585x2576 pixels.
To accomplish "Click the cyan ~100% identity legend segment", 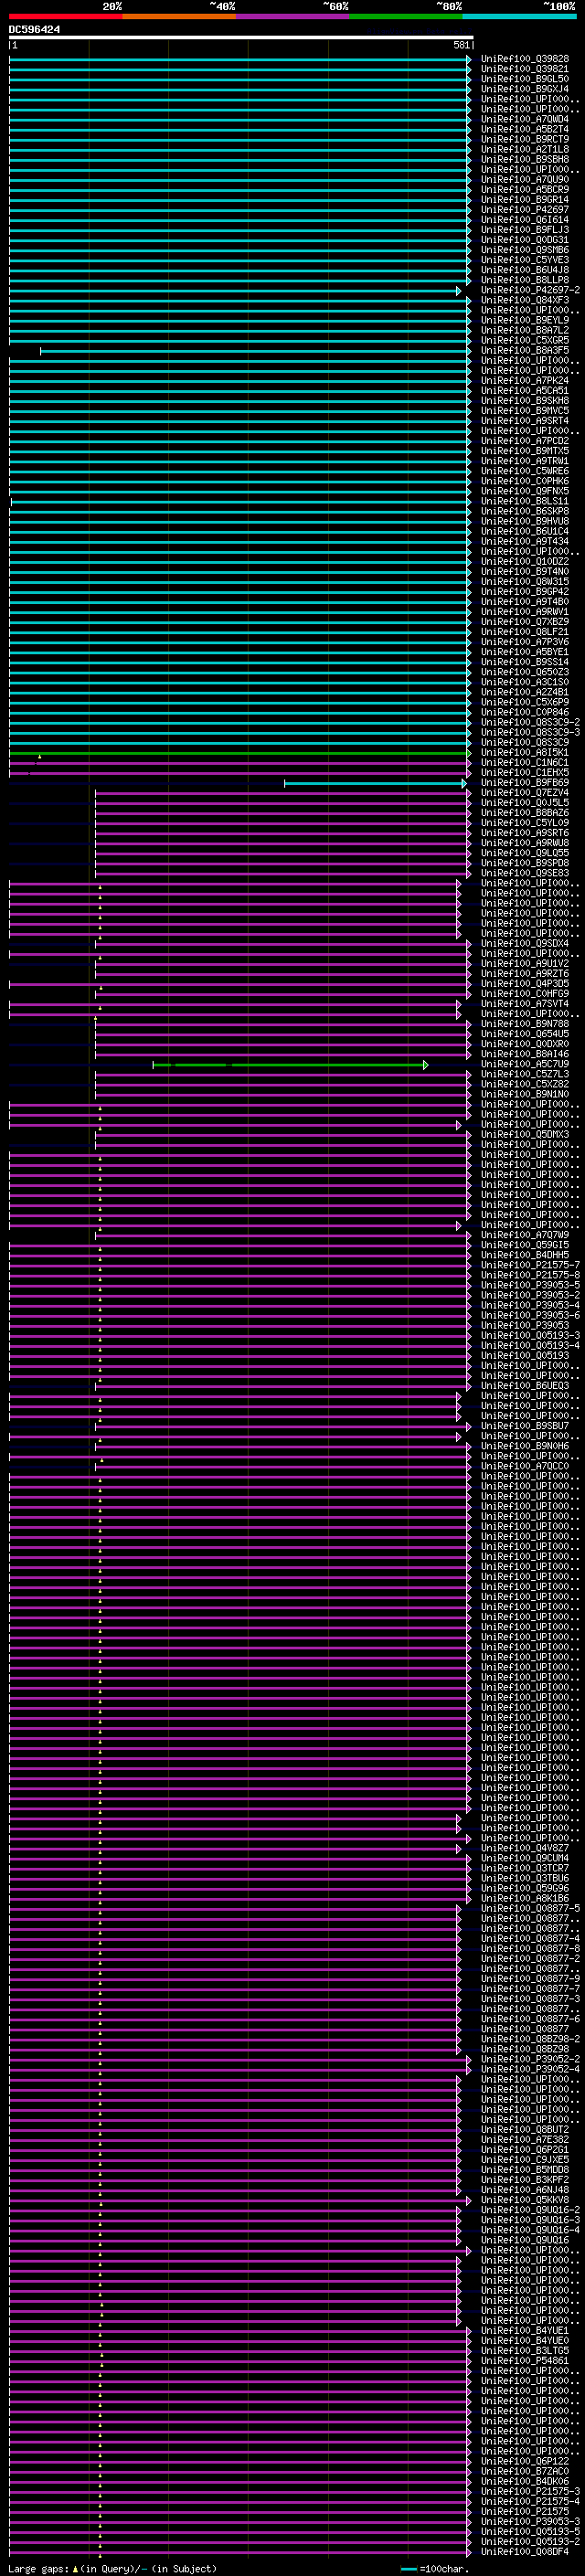I will click(519, 16).
